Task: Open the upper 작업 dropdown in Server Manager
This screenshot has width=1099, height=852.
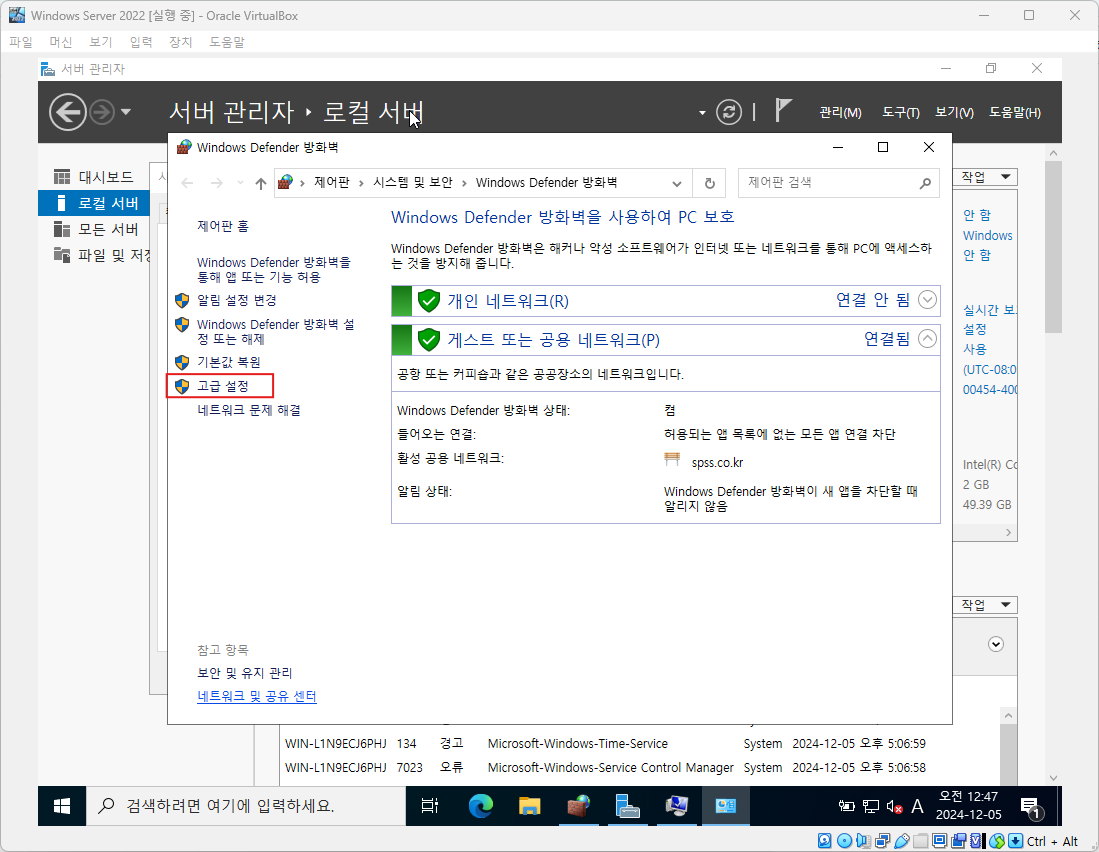Action: click(x=985, y=177)
